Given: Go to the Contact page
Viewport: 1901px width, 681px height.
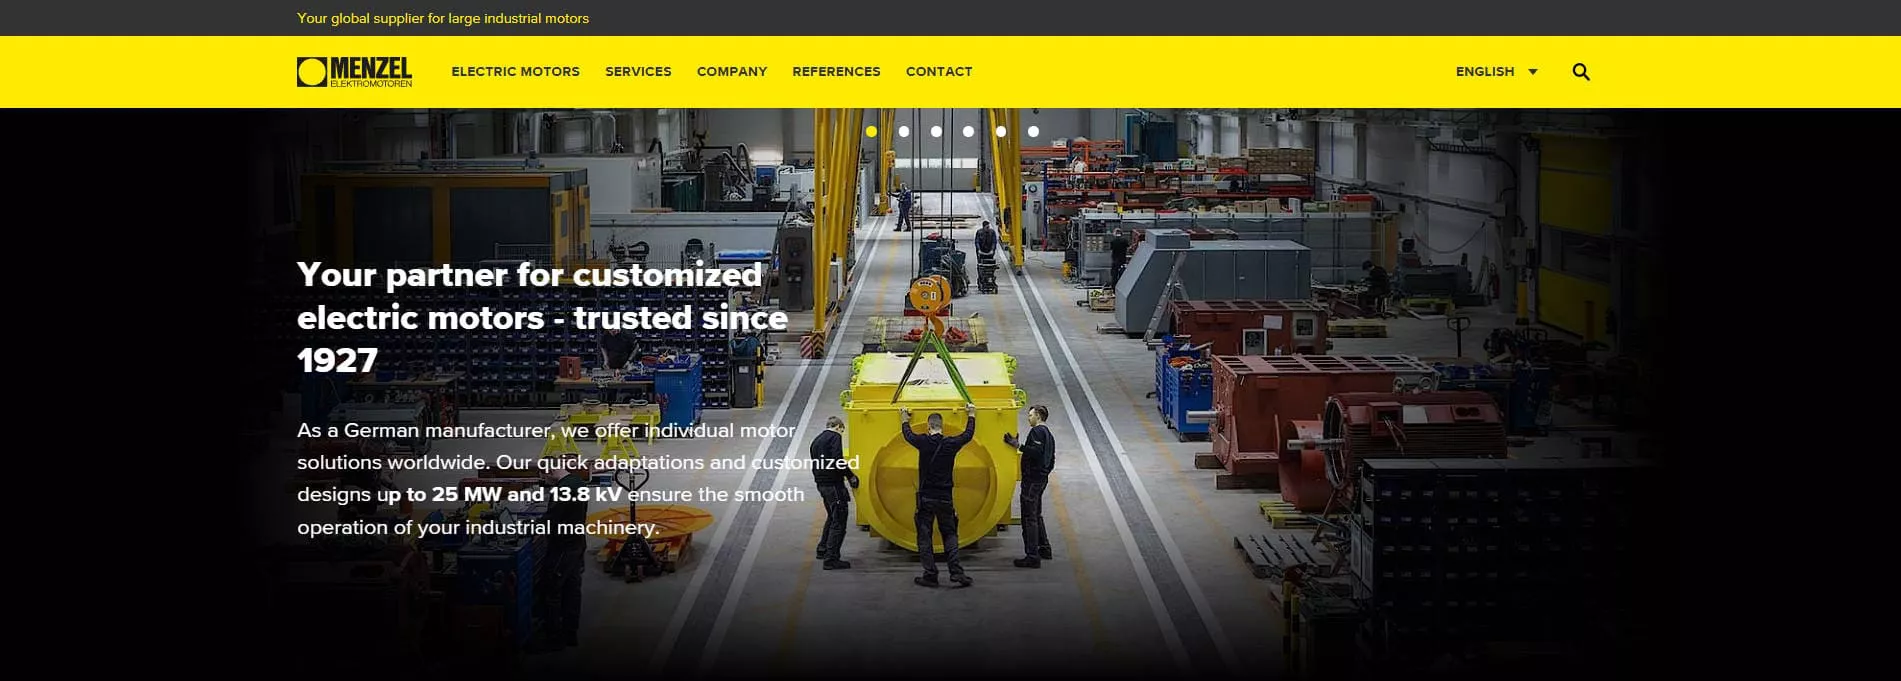Looking at the screenshot, I should pos(939,72).
